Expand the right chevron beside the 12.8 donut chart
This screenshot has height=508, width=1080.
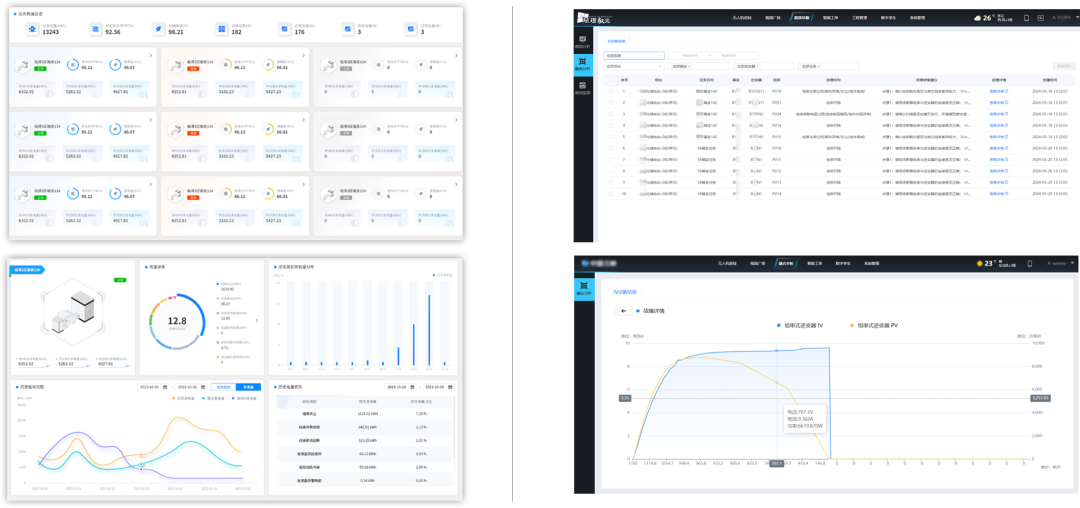(256, 321)
